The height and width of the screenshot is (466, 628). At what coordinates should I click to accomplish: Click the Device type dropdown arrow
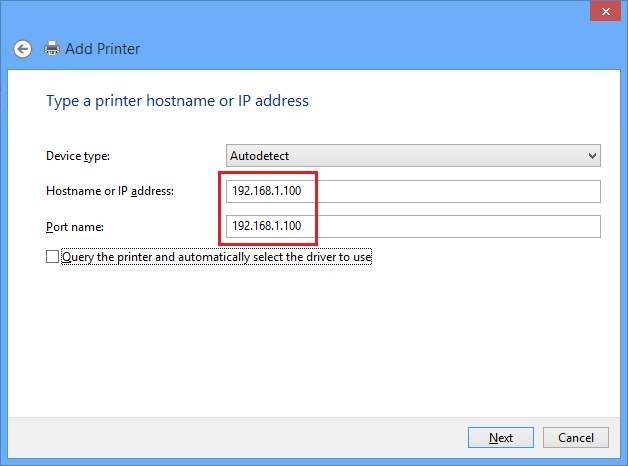[592, 156]
